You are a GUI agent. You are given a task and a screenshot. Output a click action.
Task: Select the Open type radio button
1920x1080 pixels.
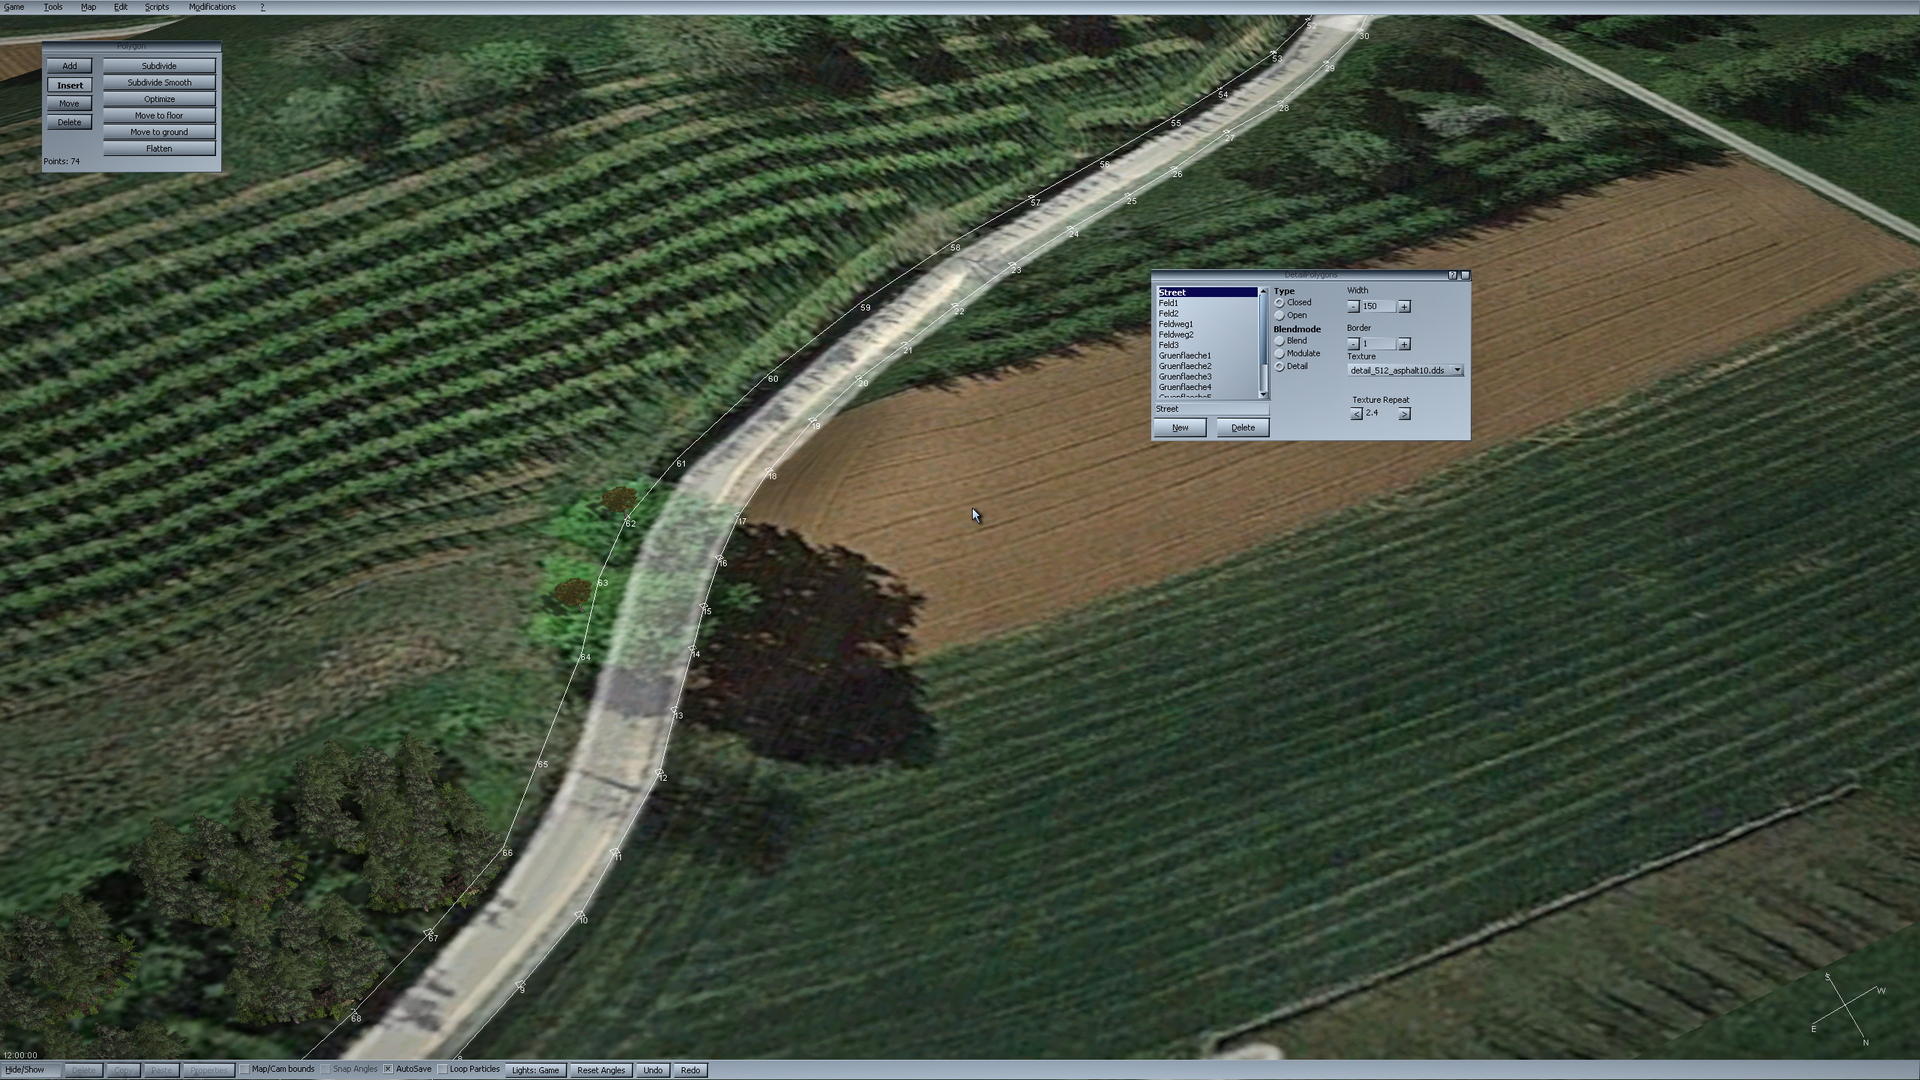tap(1279, 316)
